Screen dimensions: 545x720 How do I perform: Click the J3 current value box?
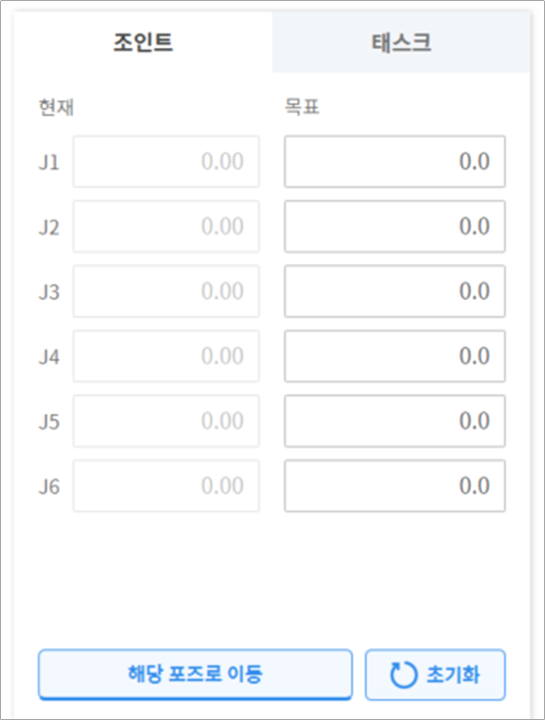(x=166, y=291)
